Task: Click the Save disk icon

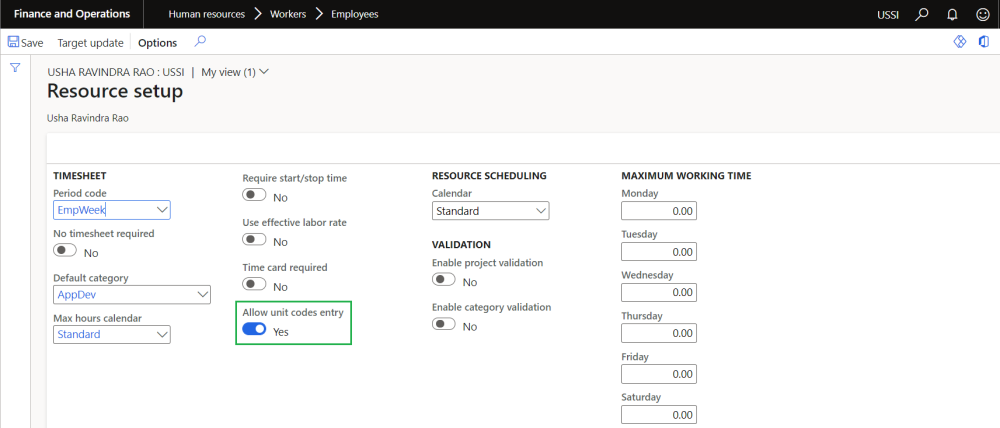Action: coord(14,43)
